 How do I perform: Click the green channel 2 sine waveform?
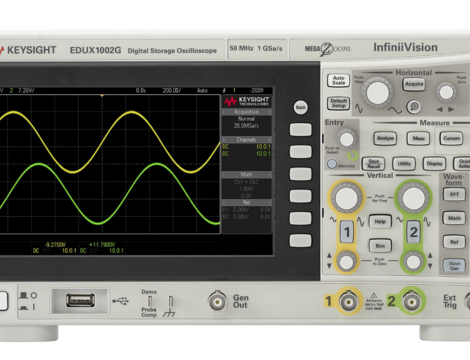[x=157, y=165]
